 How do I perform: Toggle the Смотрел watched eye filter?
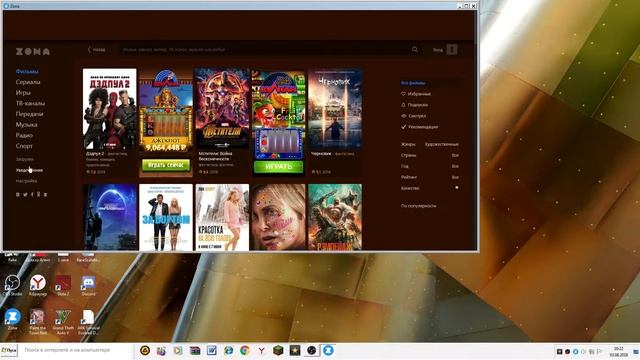(413, 116)
